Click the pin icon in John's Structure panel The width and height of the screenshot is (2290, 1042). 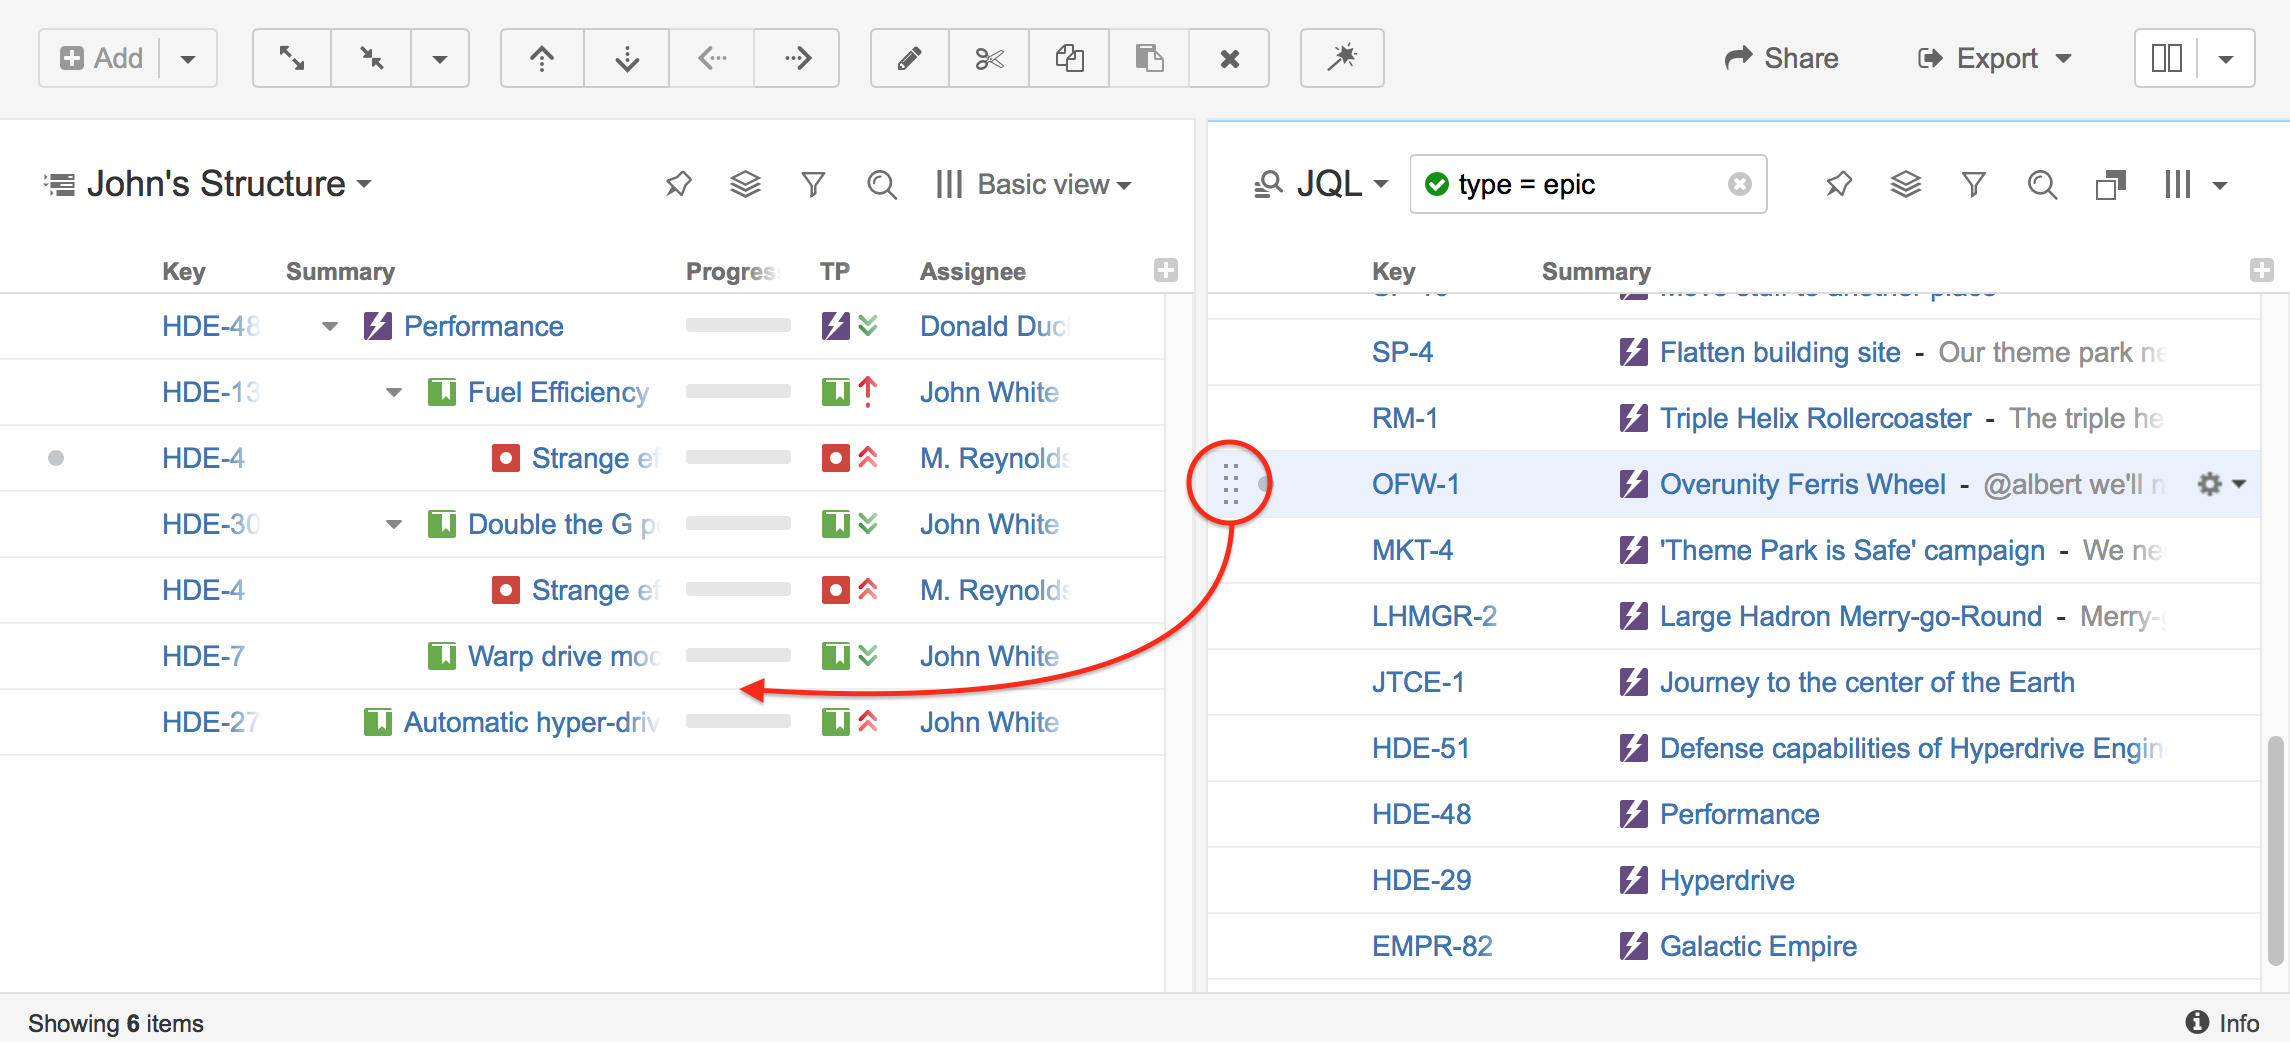pos(678,184)
